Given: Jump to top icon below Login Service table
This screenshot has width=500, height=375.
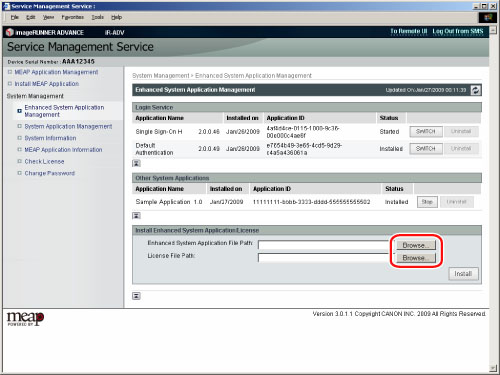Looking at the screenshot, I should coord(136,163).
